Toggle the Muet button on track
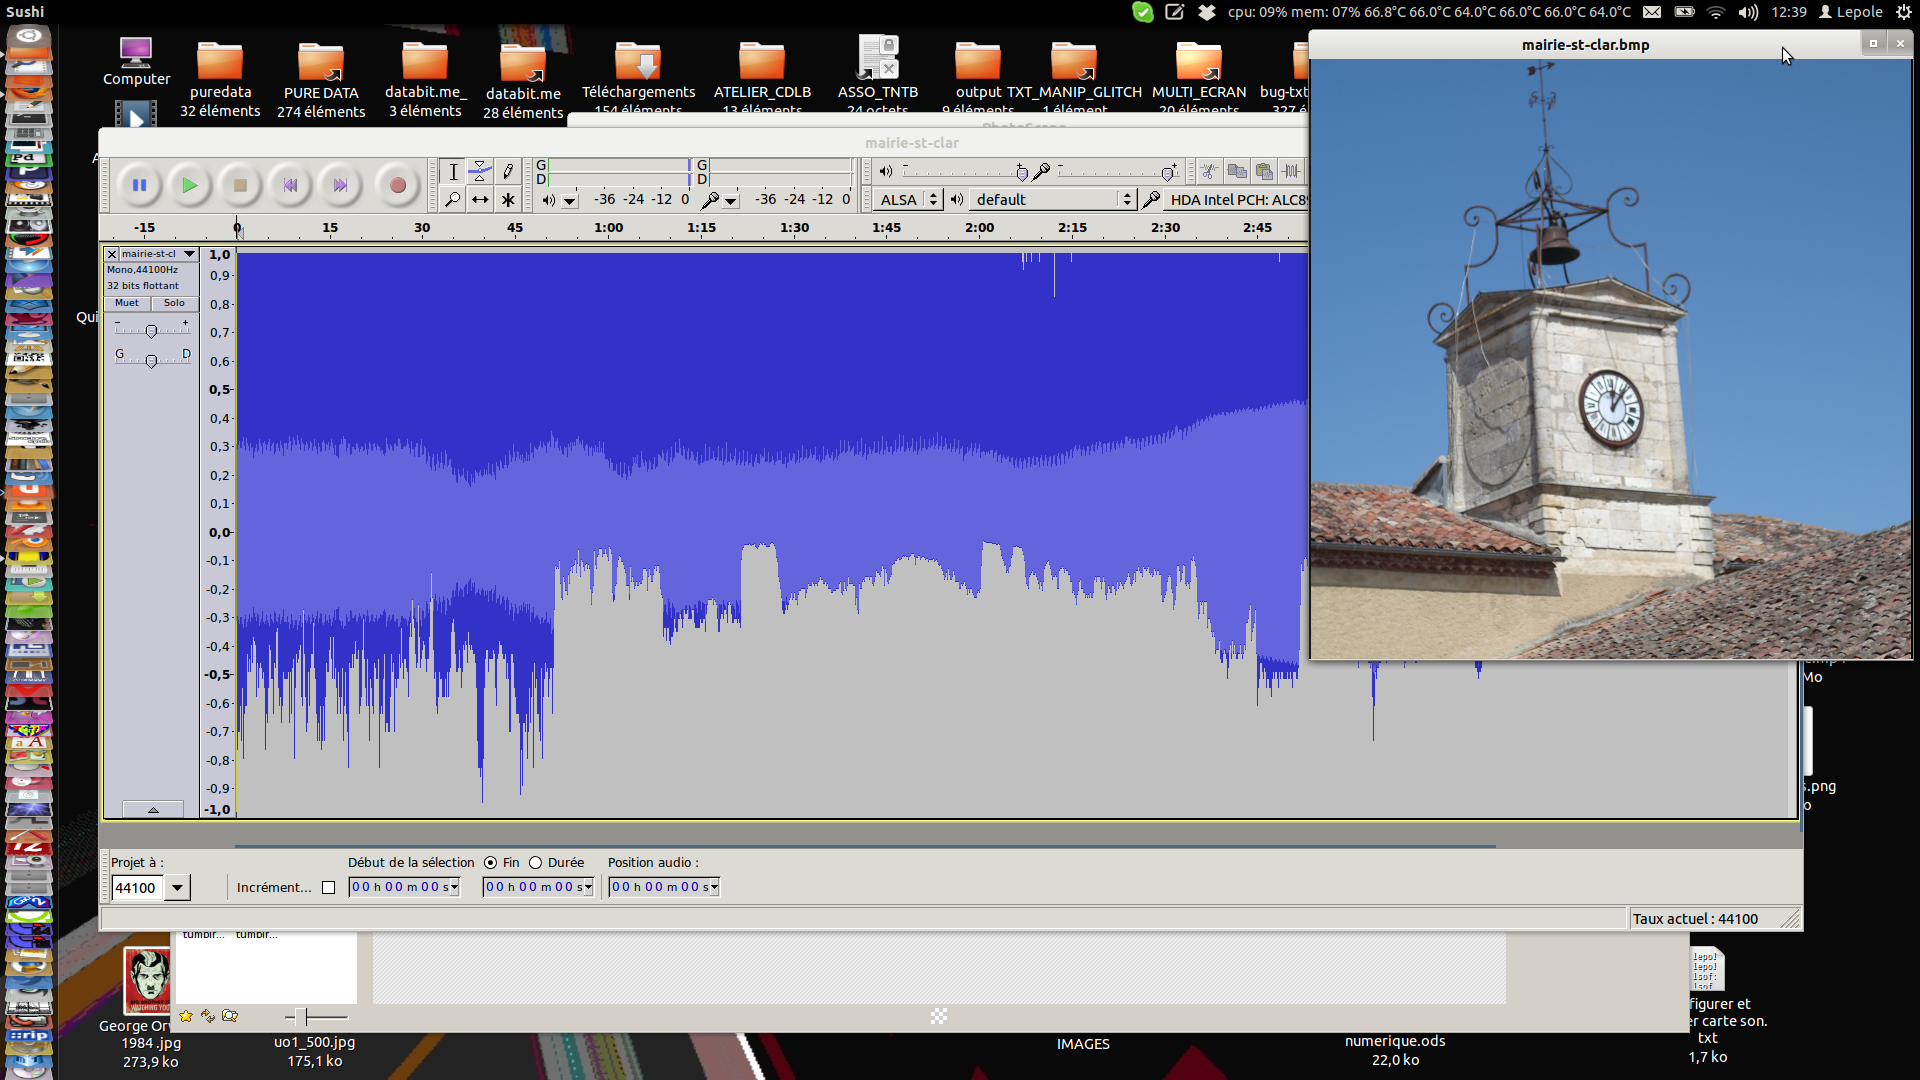 [x=127, y=303]
